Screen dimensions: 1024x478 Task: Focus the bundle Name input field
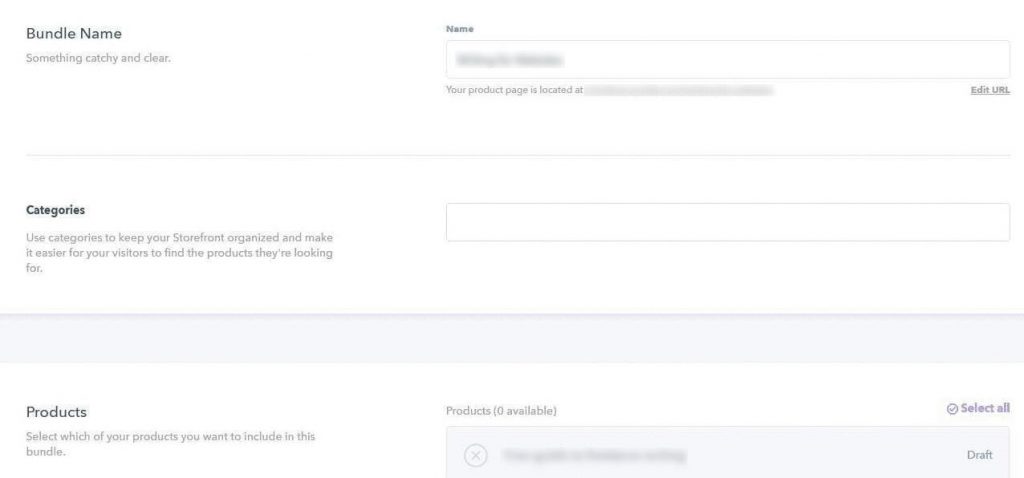click(x=728, y=59)
